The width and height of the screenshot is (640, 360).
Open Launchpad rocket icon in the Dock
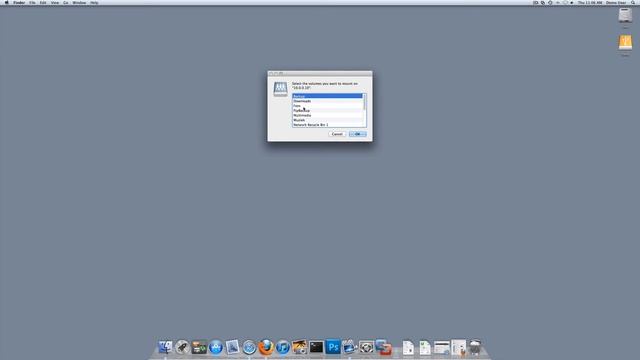pos(182,347)
